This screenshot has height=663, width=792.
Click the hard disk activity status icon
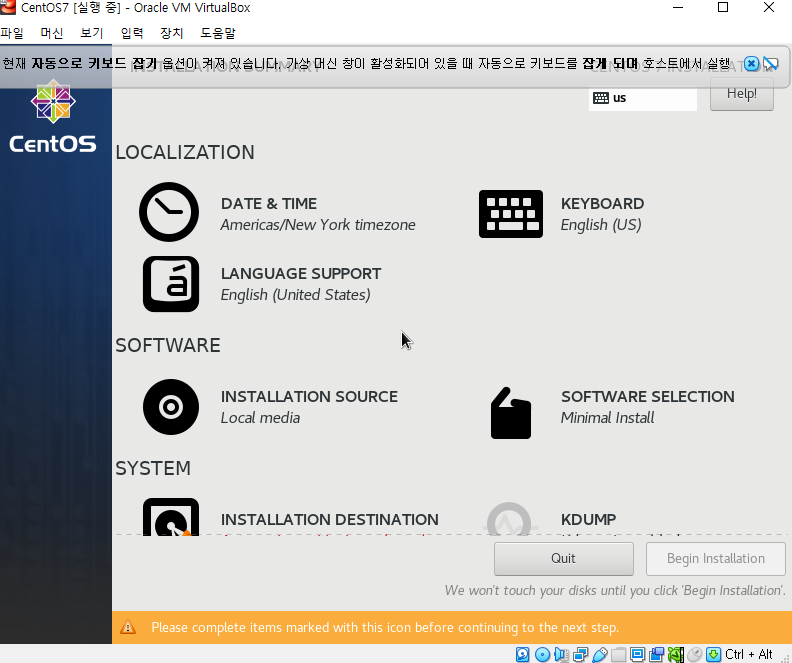(x=523, y=654)
